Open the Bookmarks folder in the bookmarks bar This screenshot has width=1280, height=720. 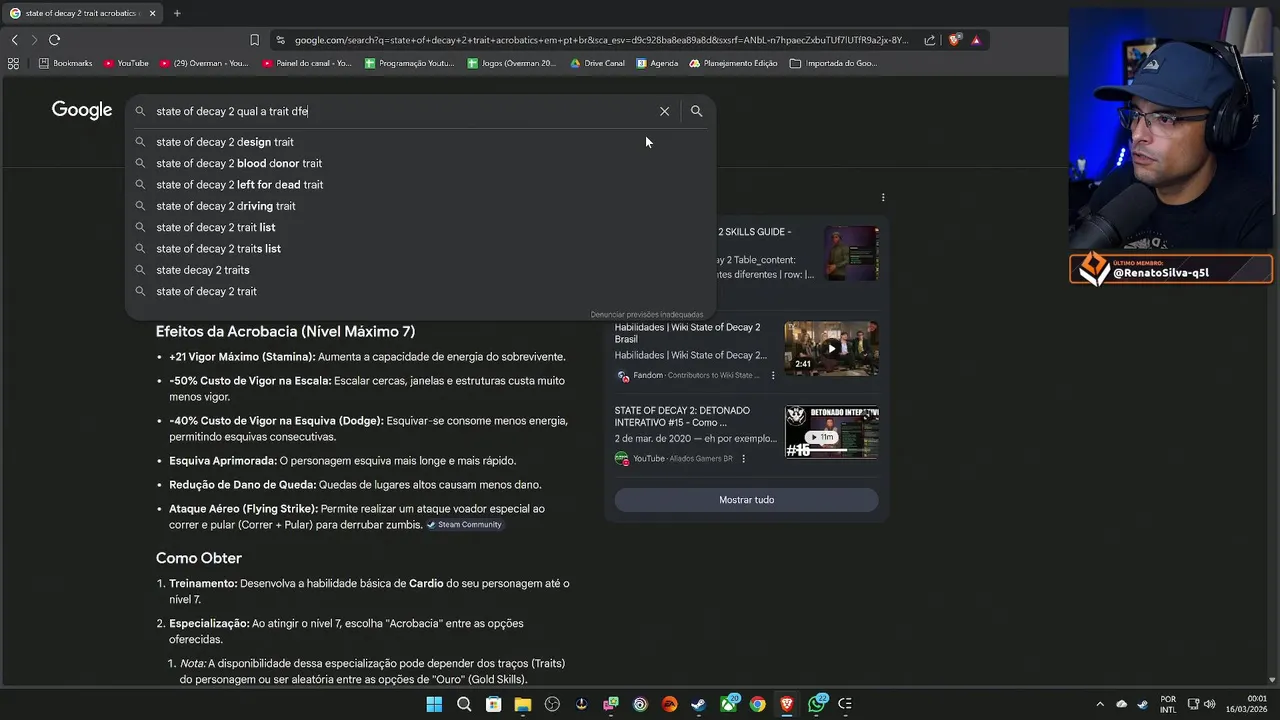click(x=65, y=63)
